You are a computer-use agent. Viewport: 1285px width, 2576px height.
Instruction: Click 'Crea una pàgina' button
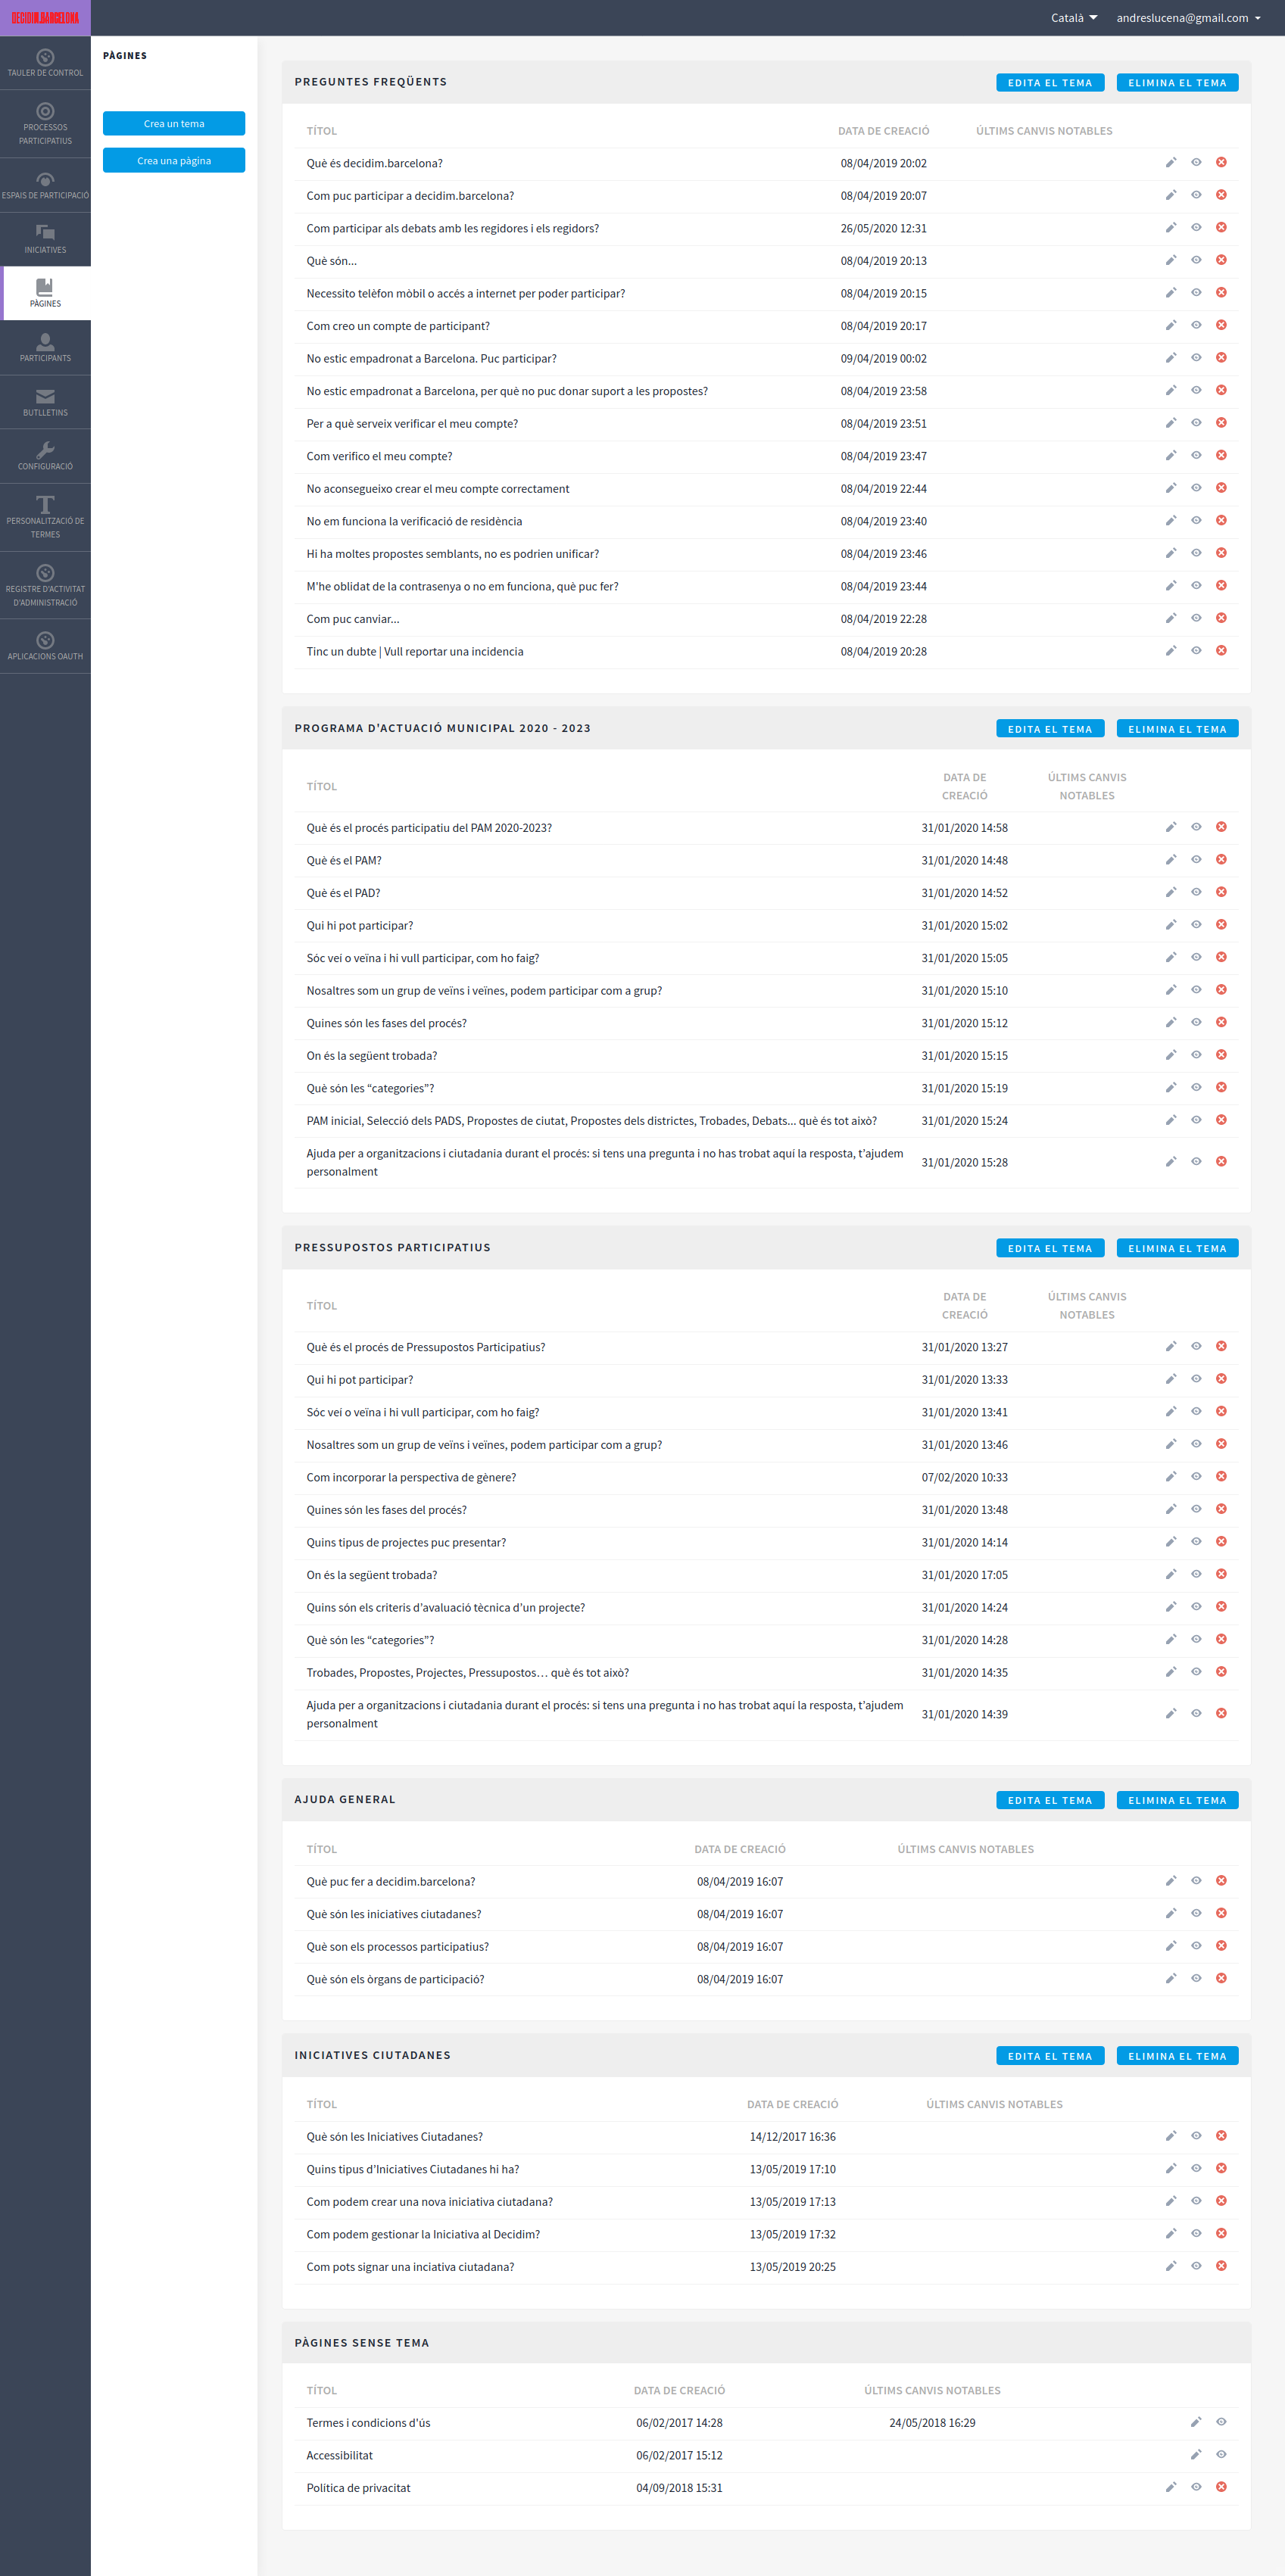pos(174,160)
